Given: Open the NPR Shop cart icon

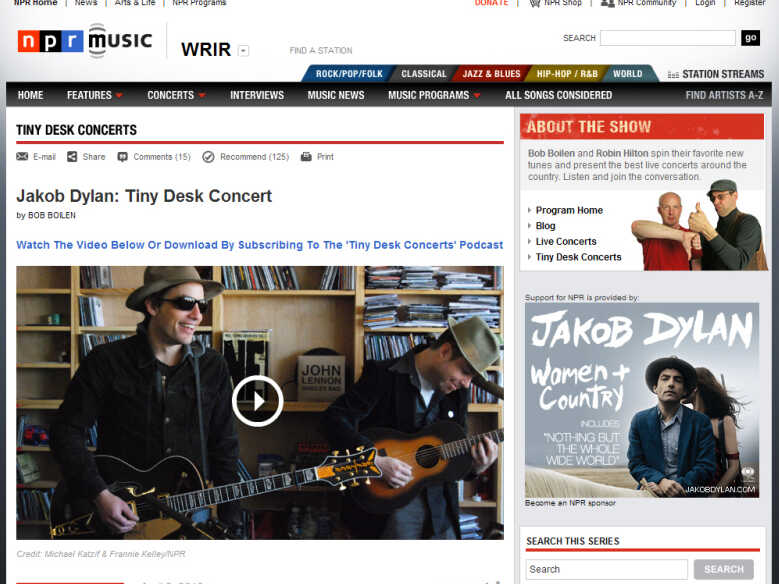Looking at the screenshot, I should point(535,3).
